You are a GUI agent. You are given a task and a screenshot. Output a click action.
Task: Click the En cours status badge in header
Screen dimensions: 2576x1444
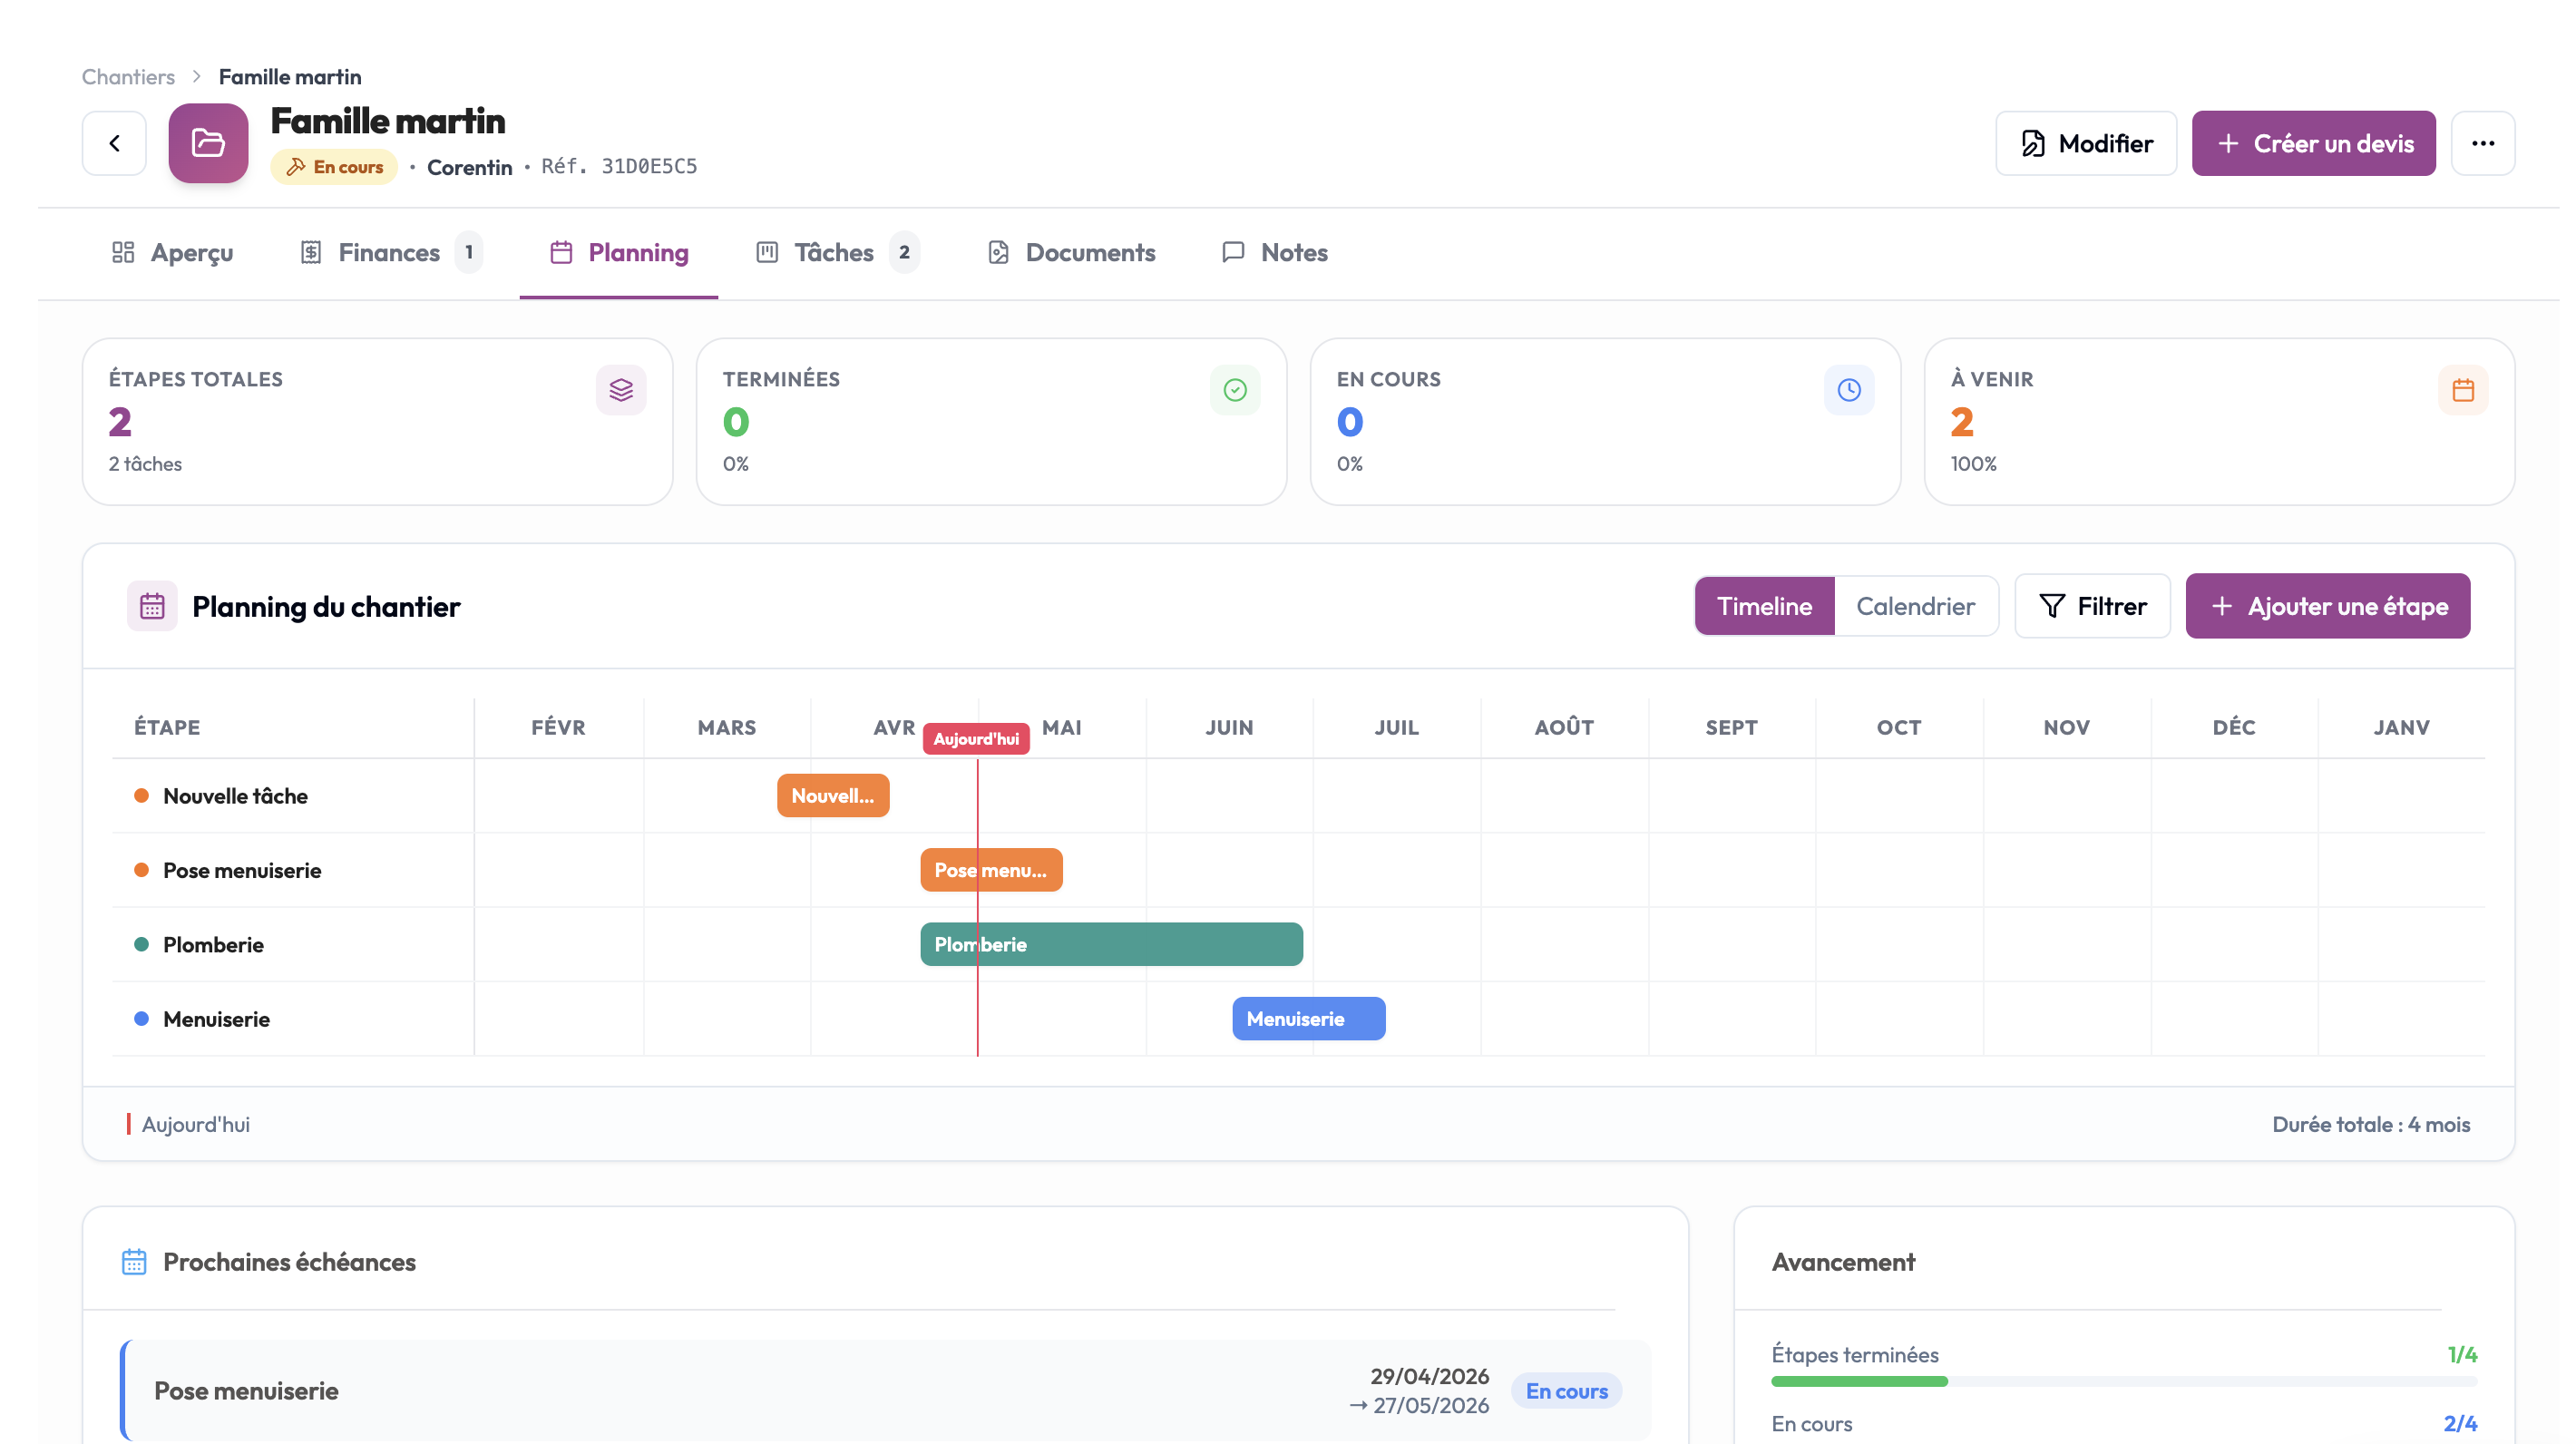tap(334, 167)
